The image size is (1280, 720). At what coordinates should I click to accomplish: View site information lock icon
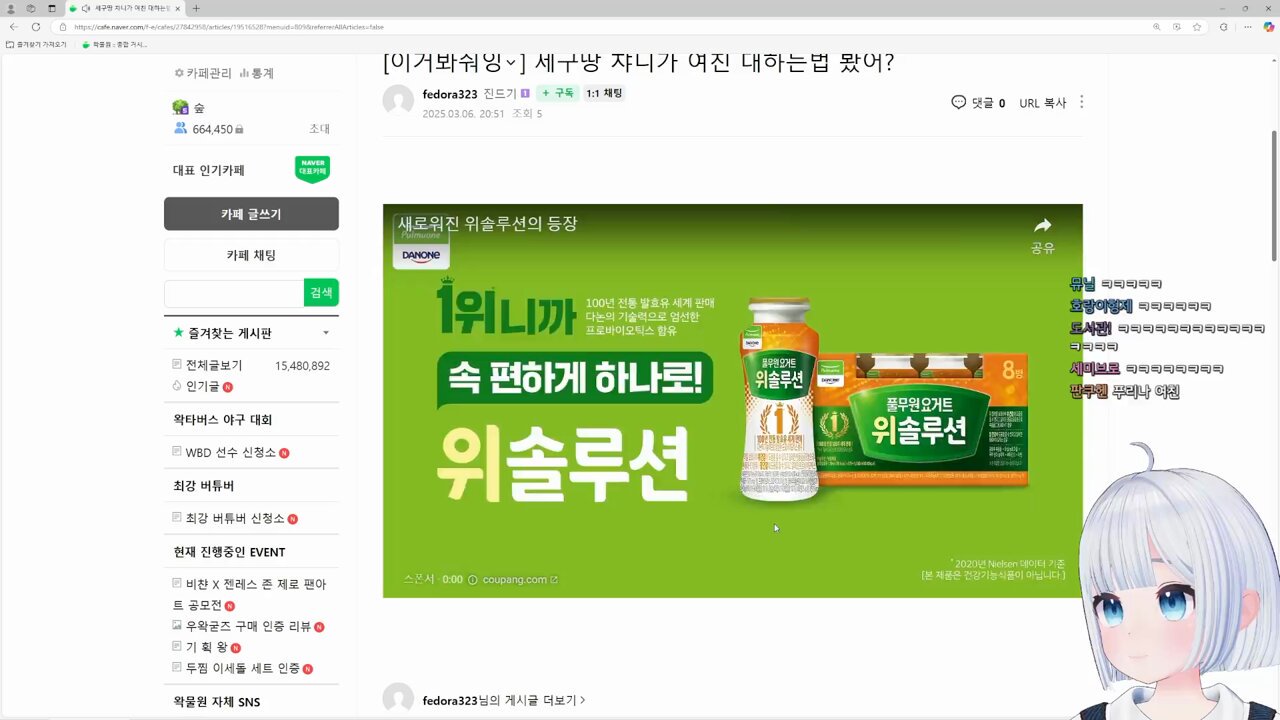click(x=64, y=27)
